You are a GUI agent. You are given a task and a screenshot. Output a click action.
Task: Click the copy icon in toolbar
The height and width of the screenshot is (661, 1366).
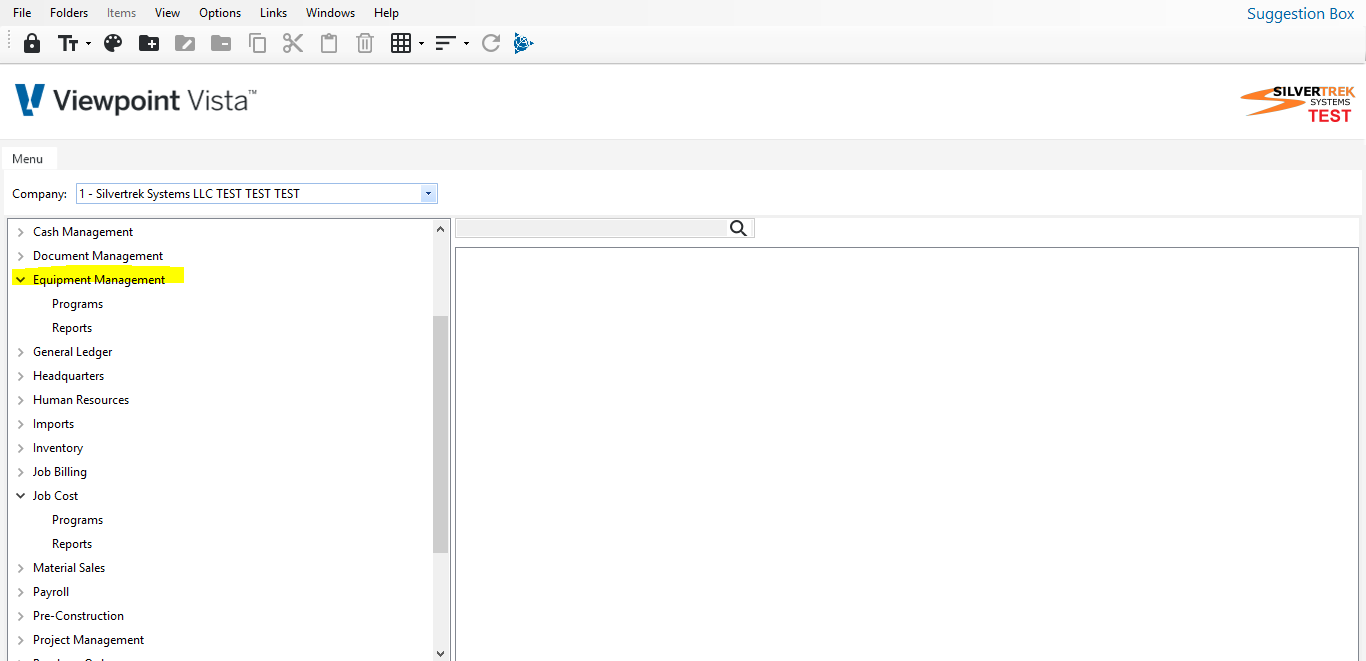257,43
